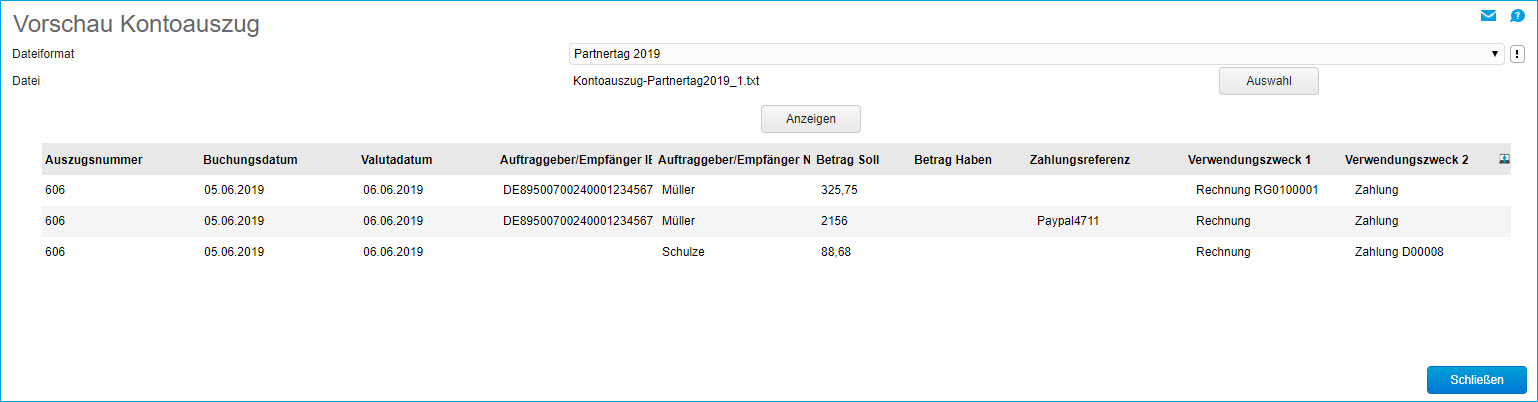The image size is (1538, 402).
Task: Sort by Auszugsnummer column header
Action: 94,160
